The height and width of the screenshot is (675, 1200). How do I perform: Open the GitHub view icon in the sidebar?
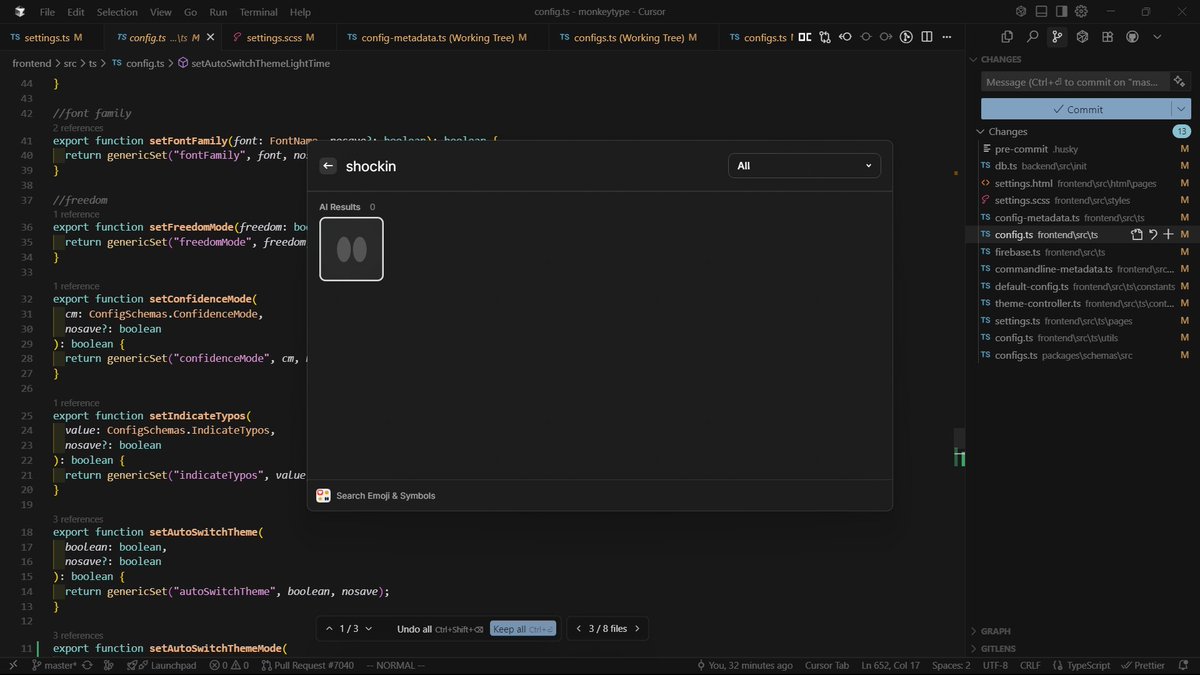click(x=1132, y=37)
